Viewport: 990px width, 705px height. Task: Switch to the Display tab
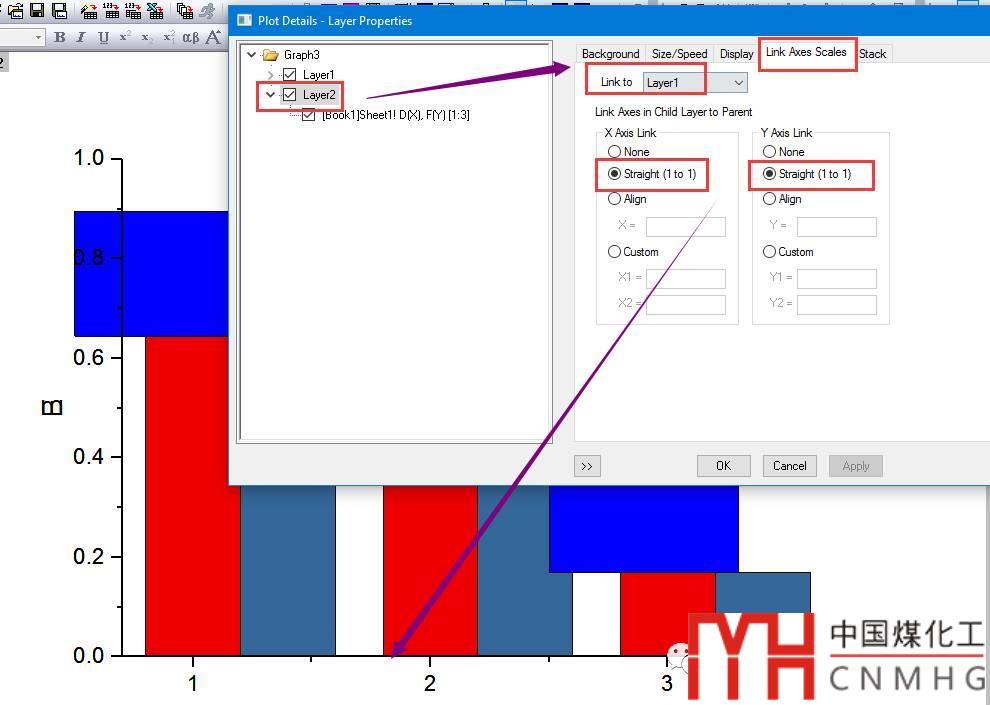(736, 54)
